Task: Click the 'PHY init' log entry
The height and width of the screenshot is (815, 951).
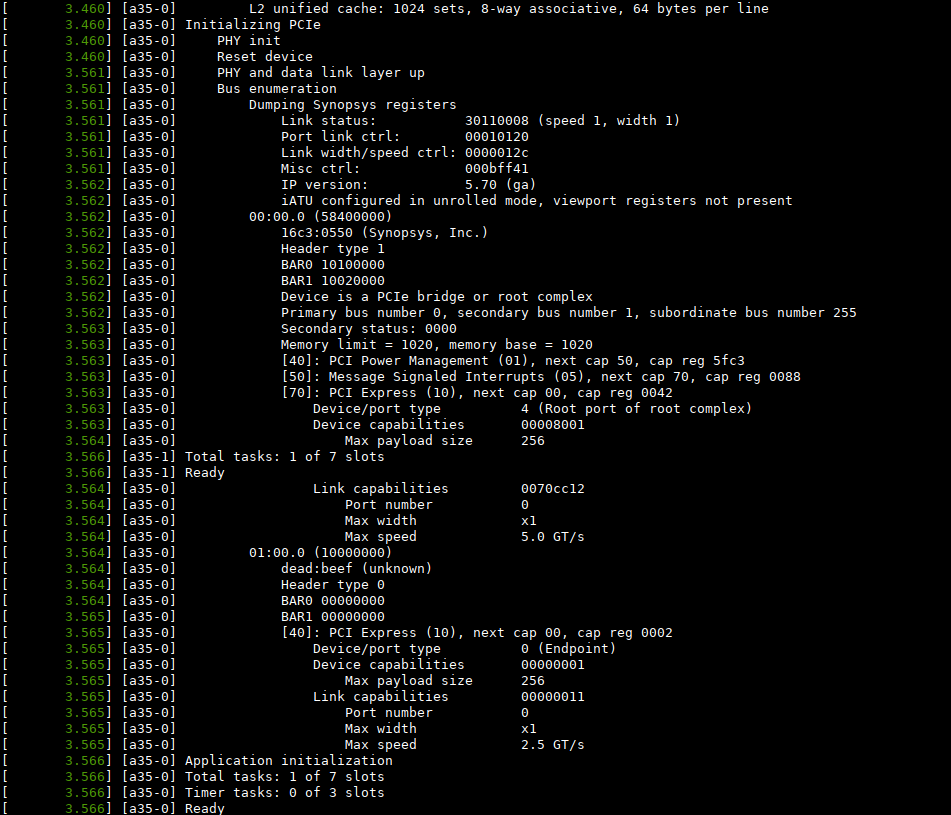Action: 248,40
